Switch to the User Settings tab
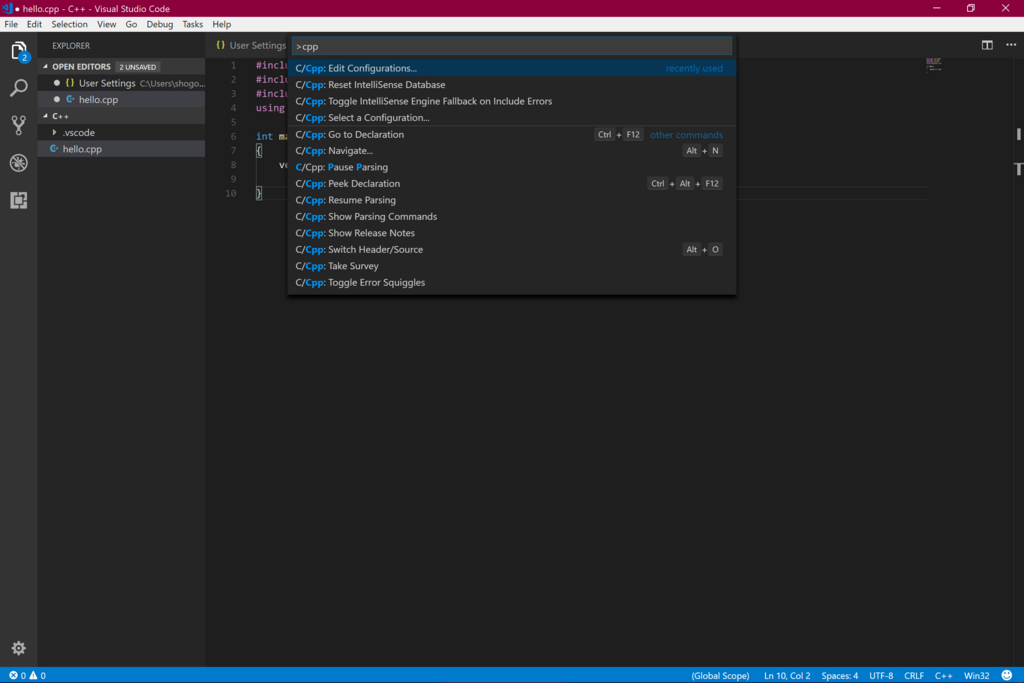This screenshot has width=1024, height=683. click(251, 45)
